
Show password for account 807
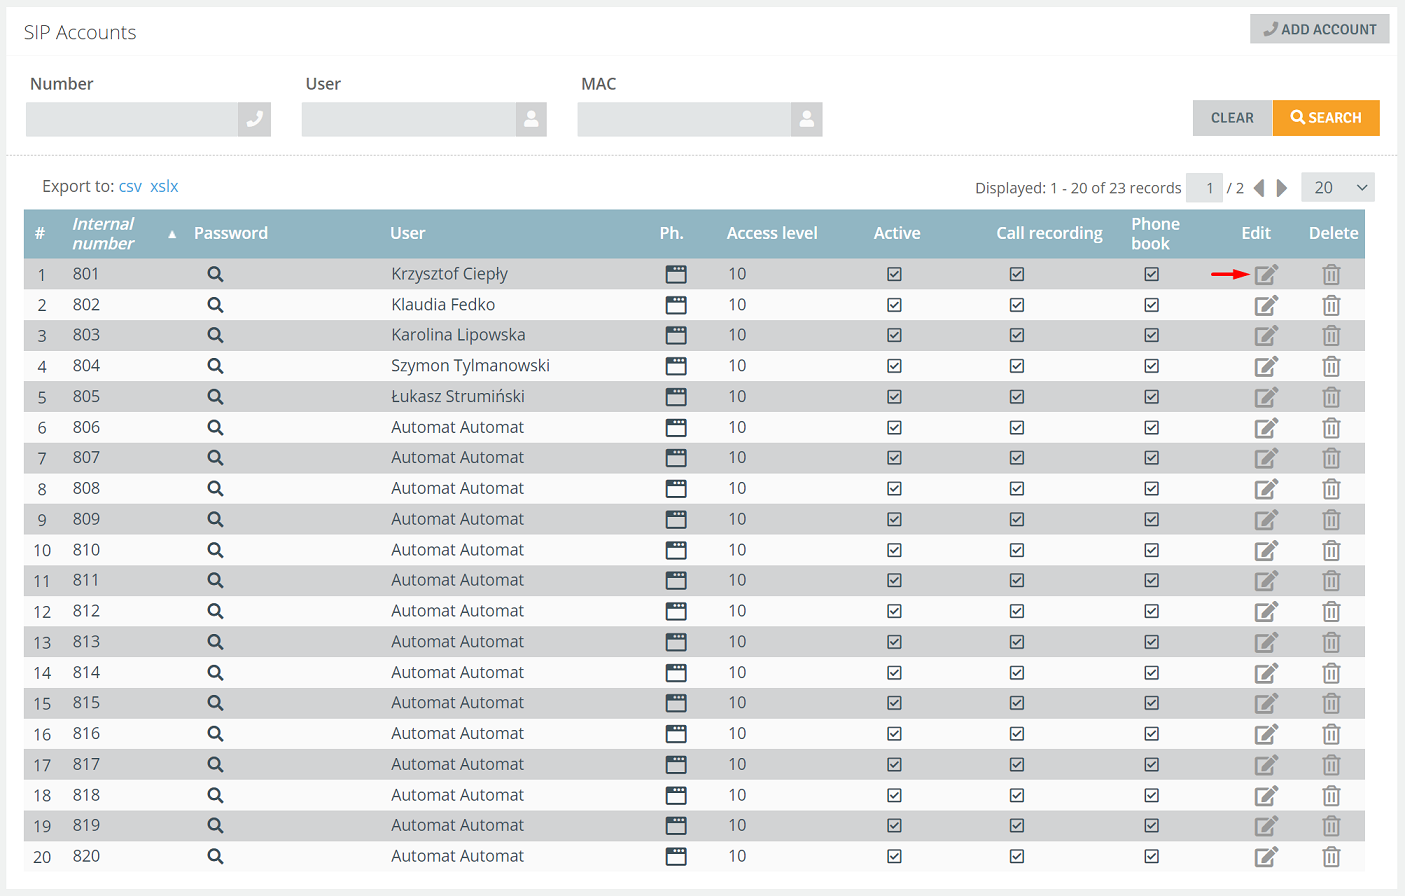[x=215, y=458]
